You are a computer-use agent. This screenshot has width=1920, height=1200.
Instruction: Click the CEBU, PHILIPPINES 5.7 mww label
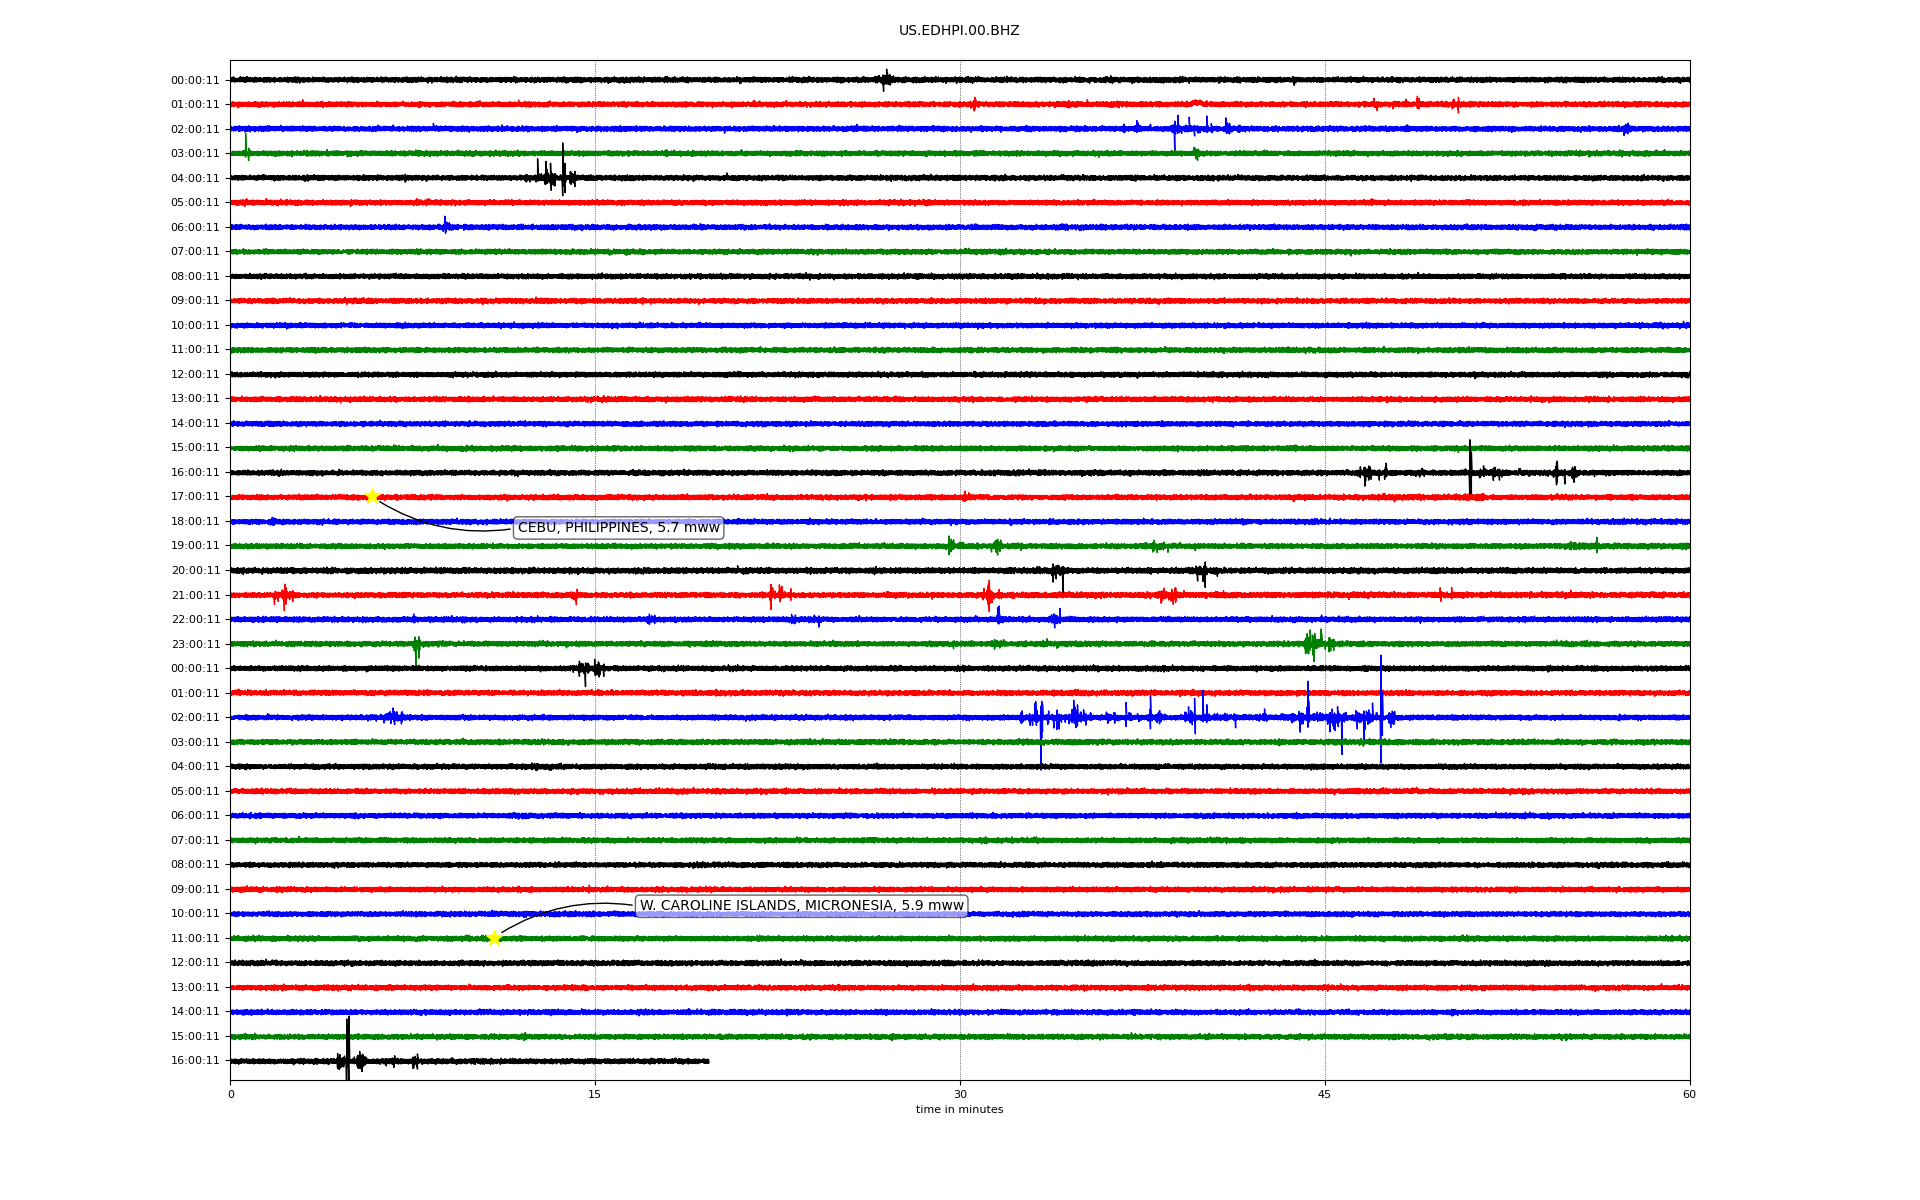(x=618, y=528)
